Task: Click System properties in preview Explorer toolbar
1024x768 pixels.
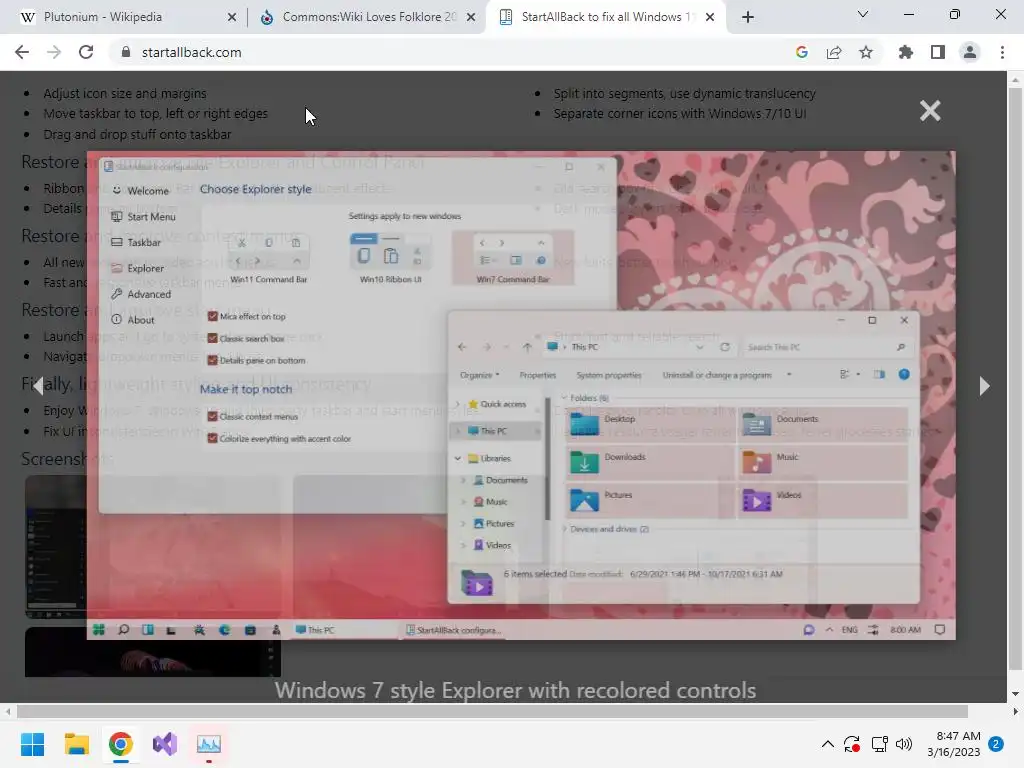Action: (x=609, y=375)
